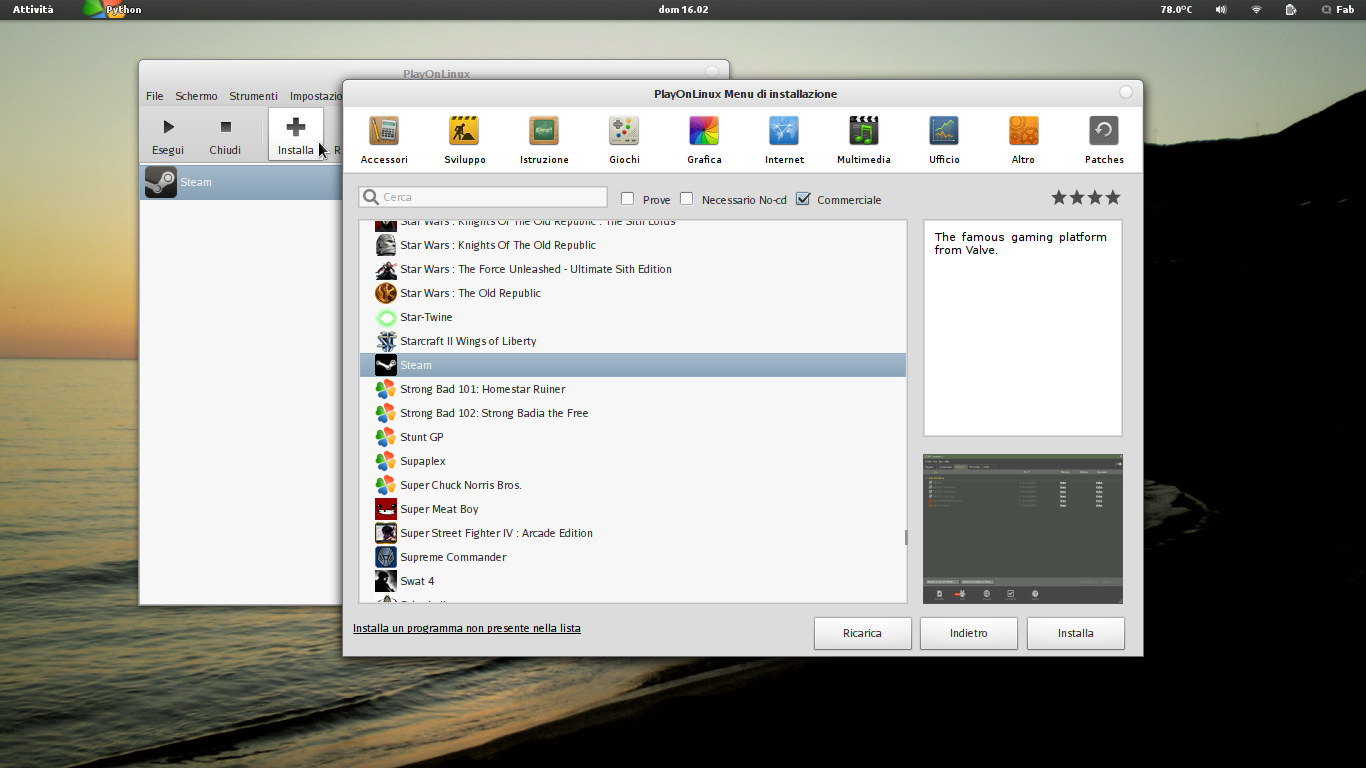This screenshot has height=768, width=1366.
Task: Open the Fab user menu
Action: (1337, 9)
